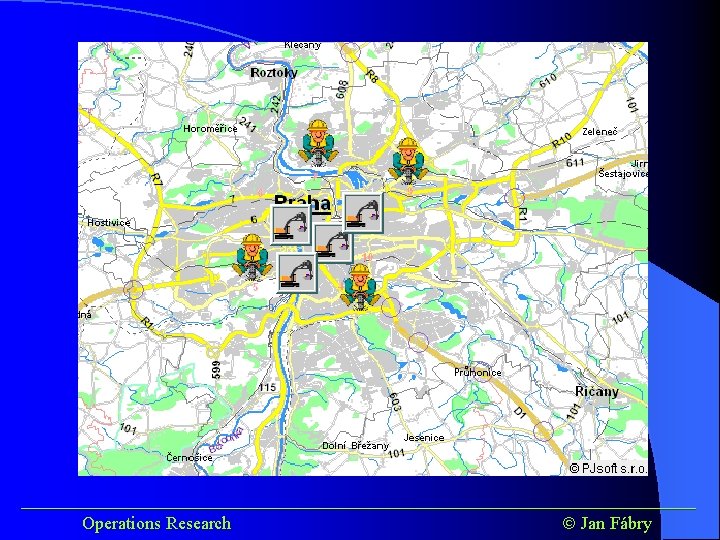Click the 611 road number

(x=575, y=162)
